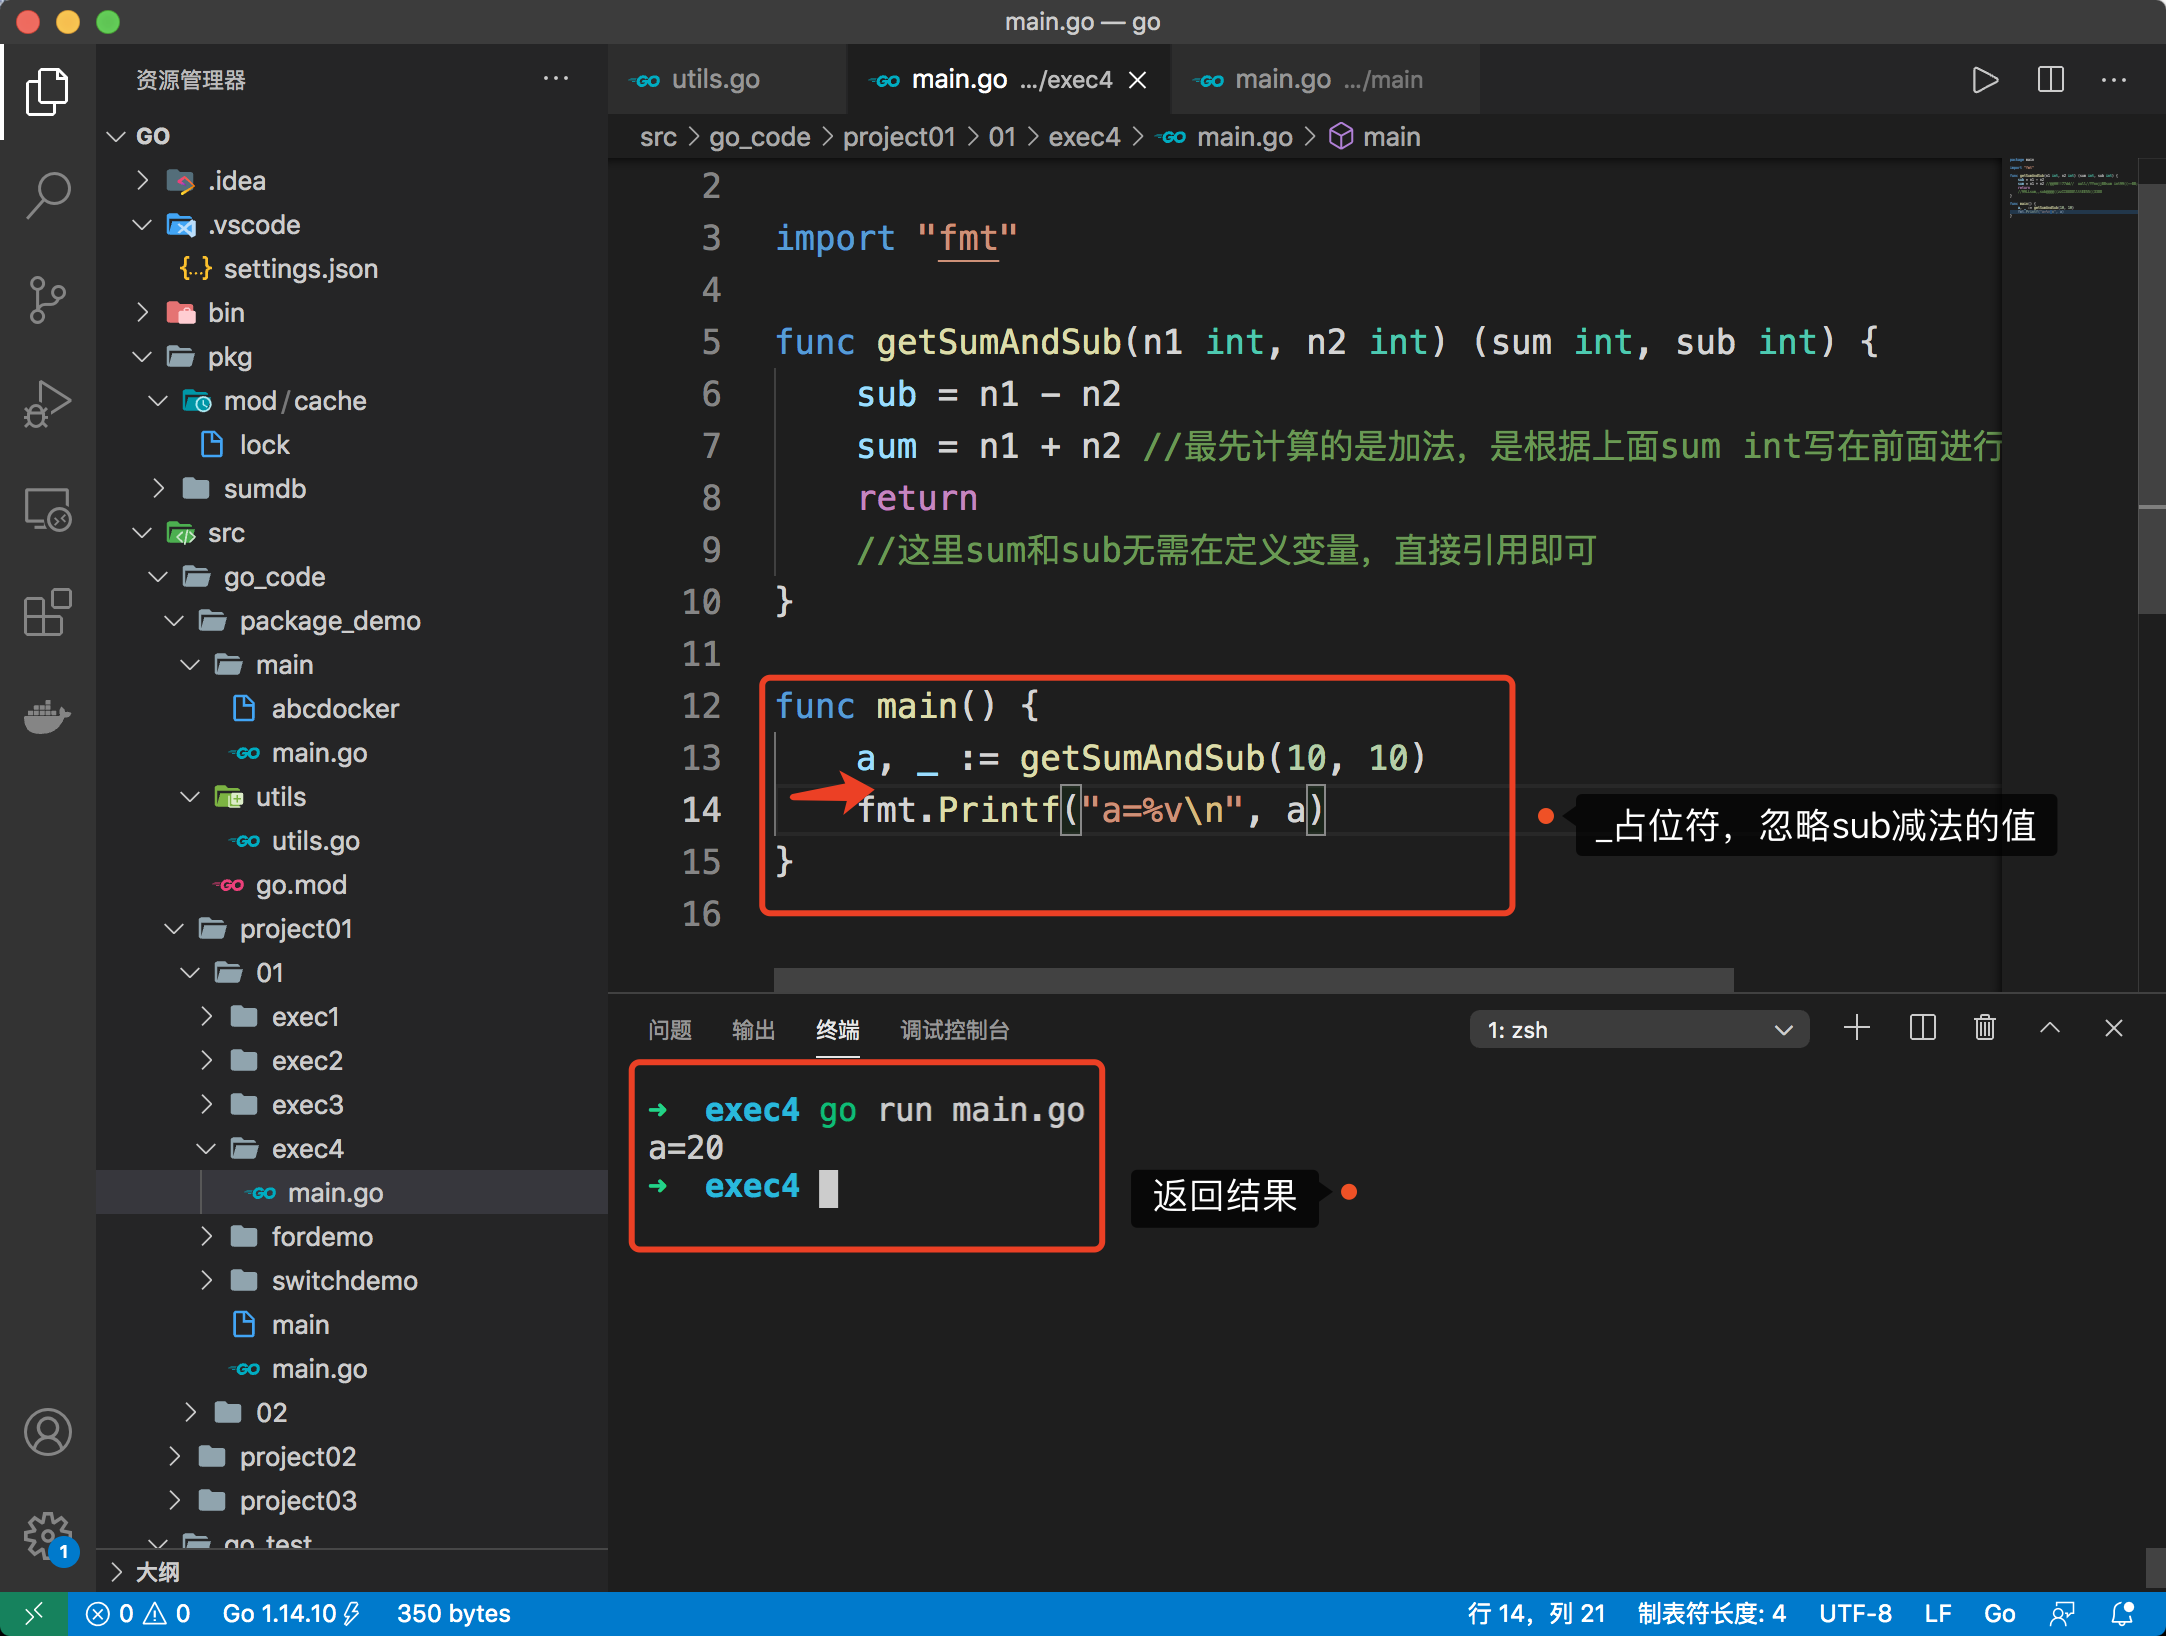The width and height of the screenshot is (2166, 1636).
Task: Kill terminal with the trash icon
Action: [1984, 1028]
